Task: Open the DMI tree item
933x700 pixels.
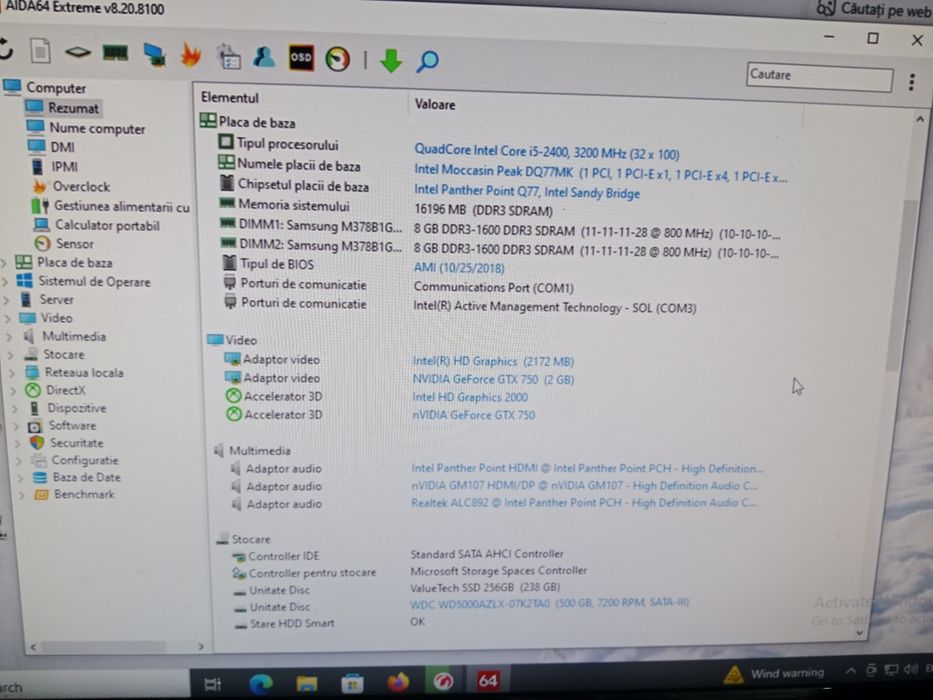Action: click(51, 147)
